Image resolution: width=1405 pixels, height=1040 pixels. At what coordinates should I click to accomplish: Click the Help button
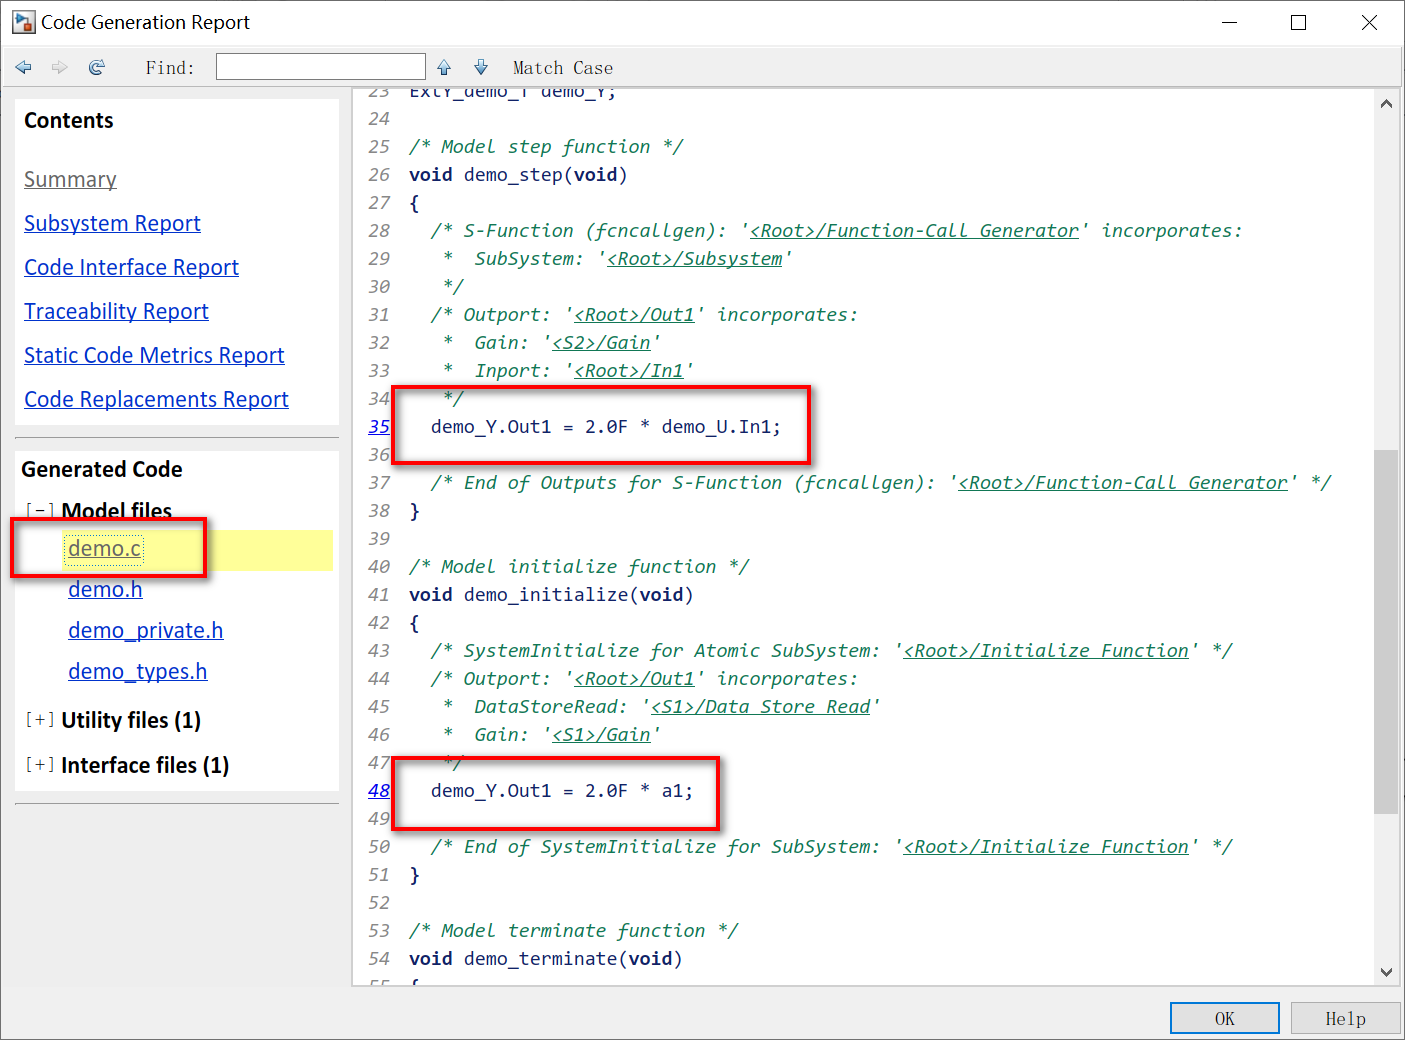point(1345,1018)
